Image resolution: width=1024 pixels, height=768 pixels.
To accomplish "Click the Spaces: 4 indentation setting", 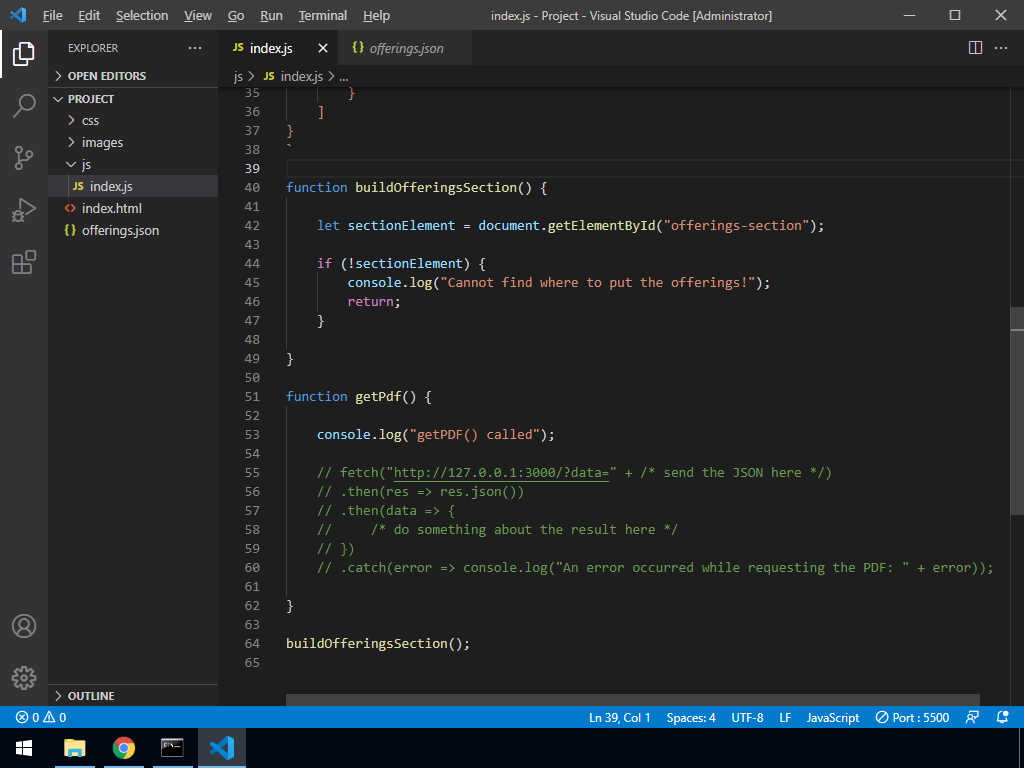I will (x=691, y=717).
